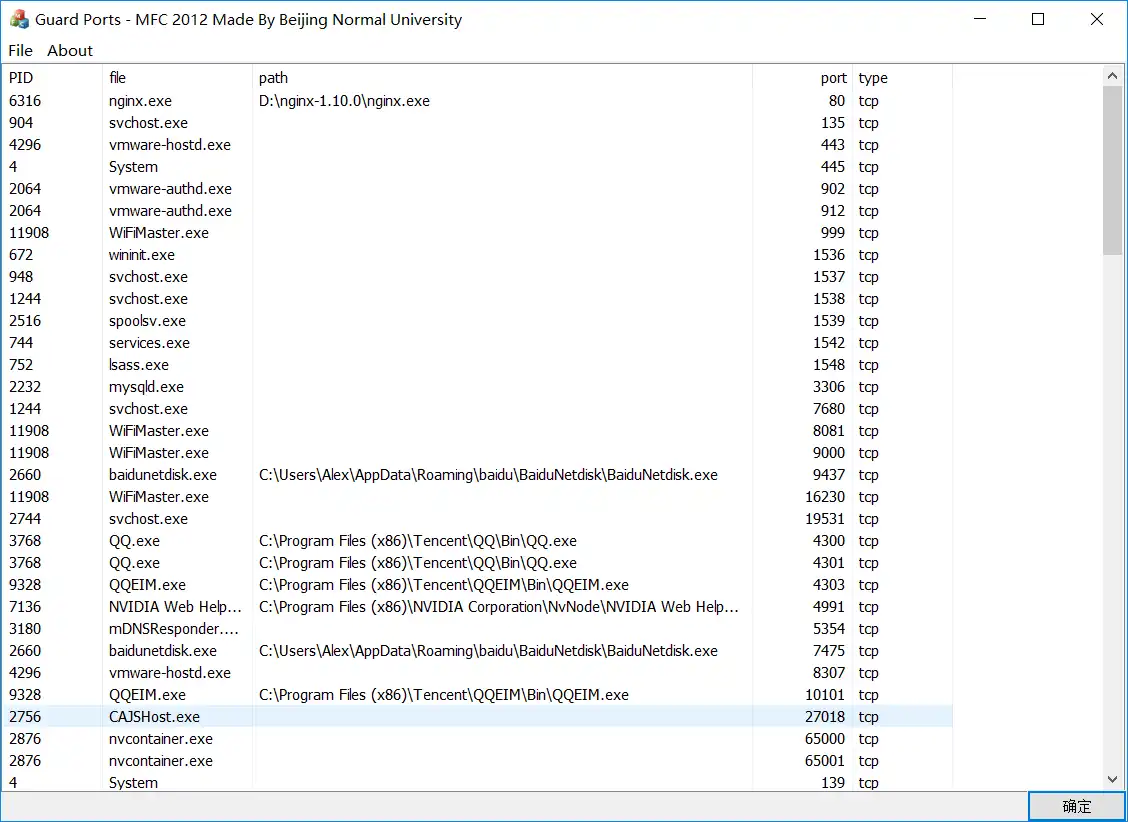Select svchost.exe with PID 948
Image resolution: width=1128 pixels, height=822 pixels.
pyautogui.click(x=478, y=277)
